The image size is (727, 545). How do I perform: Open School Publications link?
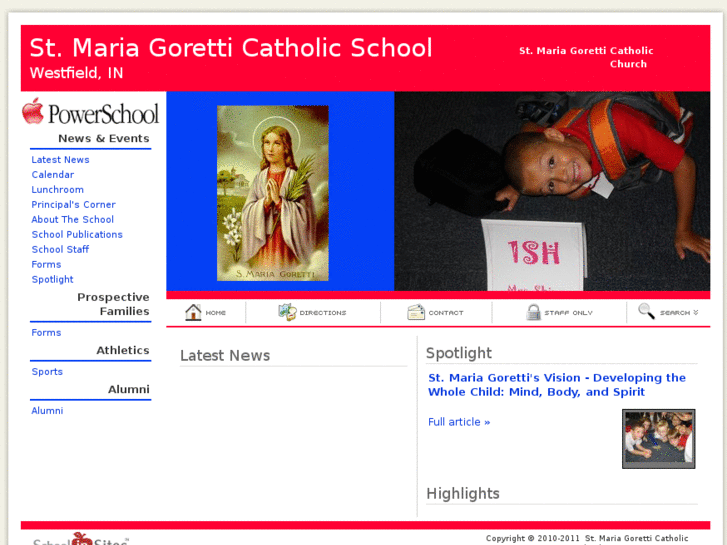click(x=77, y=235)
